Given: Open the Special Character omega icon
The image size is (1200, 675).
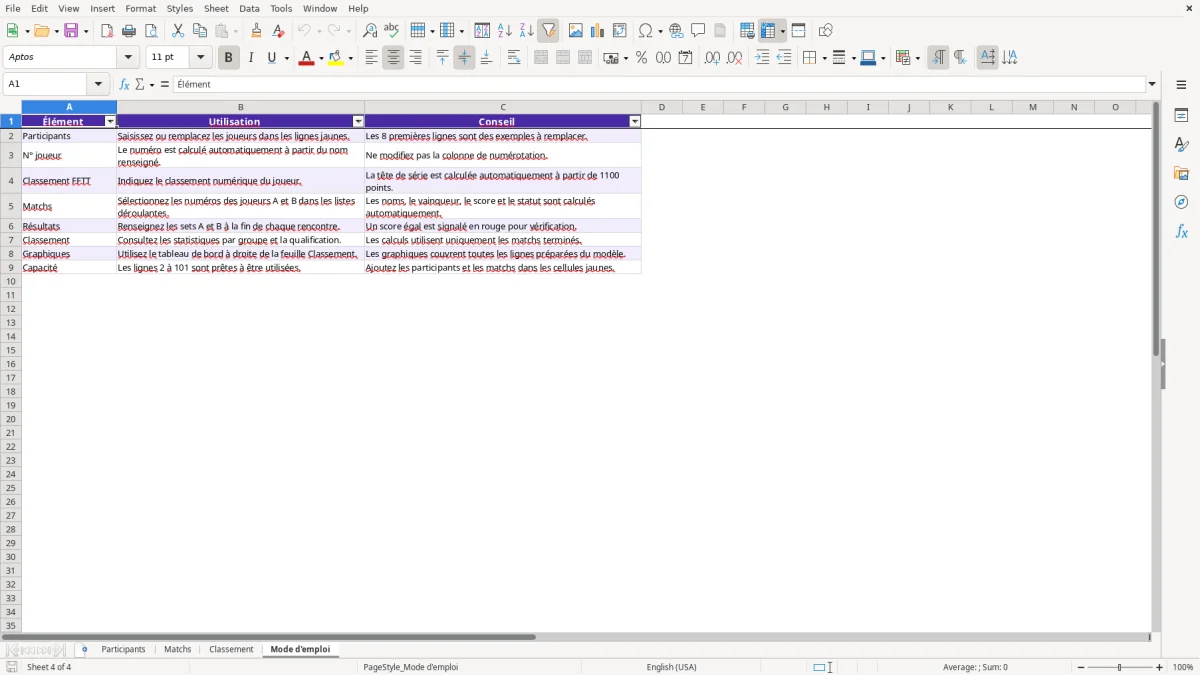Looking at the screenshot, I should [645, 31].
